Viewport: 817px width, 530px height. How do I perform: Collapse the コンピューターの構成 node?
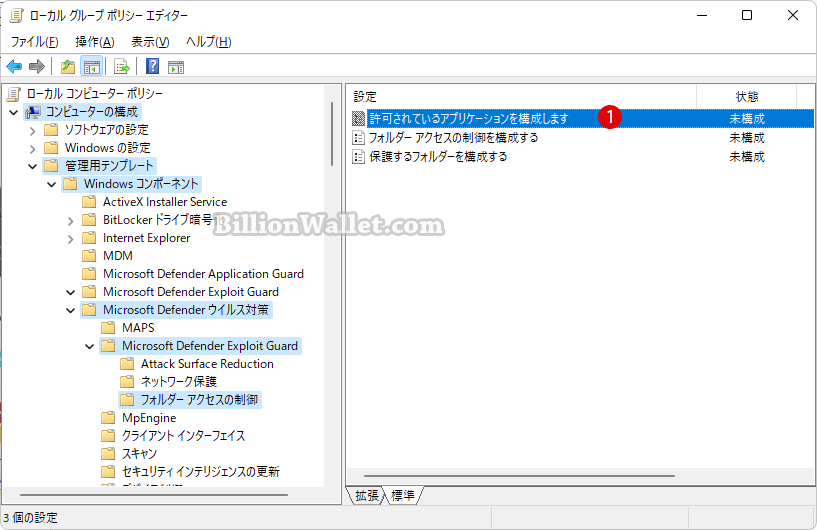[14, 112]
